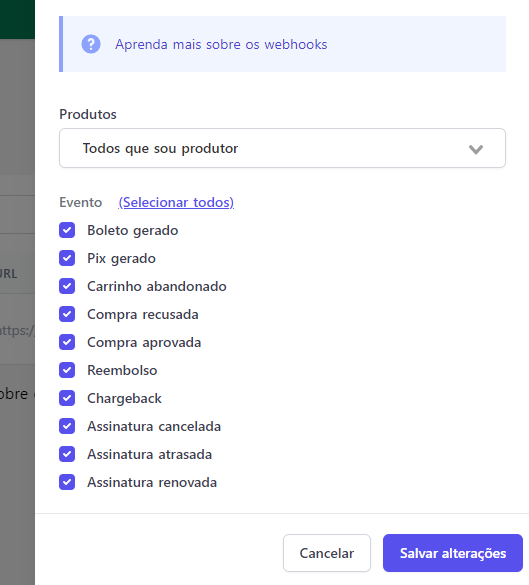This screenshot has width=529, height=585.
Task: Toggle the 'Chargeback' event checkbox
Action: point(67,398)
